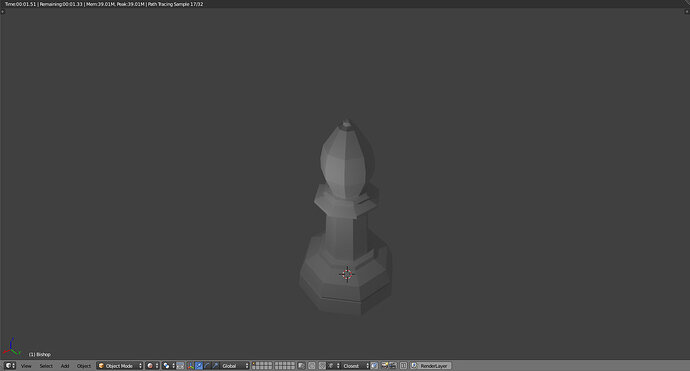Click the "(1) Bishop" object label
The height and width of the screenshot is (371, 690).
[x=40, y=354]
